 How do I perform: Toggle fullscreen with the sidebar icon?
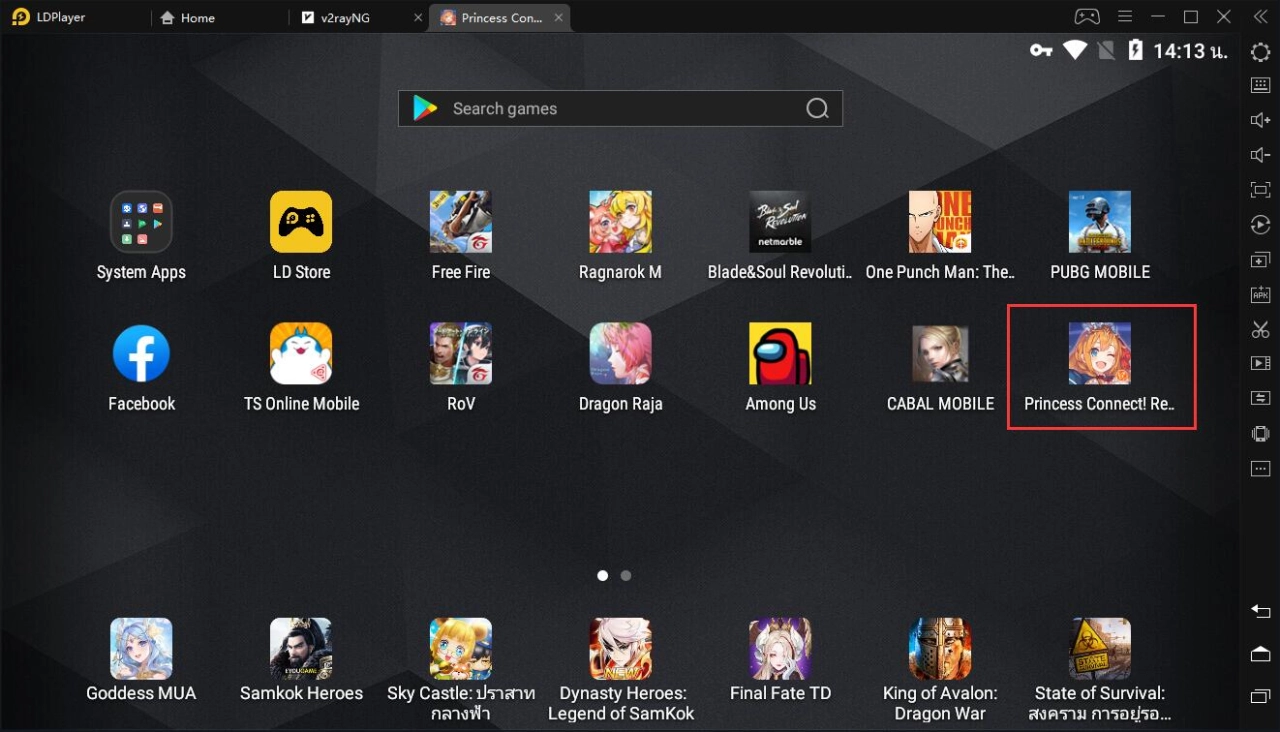click(x=1260, y=189)
